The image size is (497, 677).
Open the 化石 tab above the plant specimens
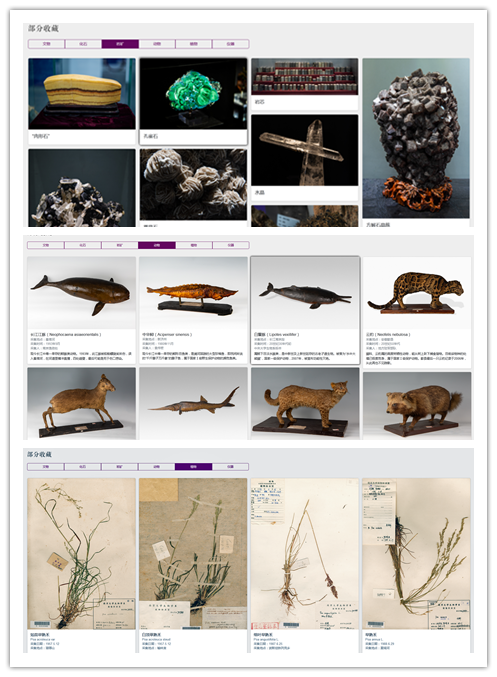pyautogui.click(x=83, y=467)
